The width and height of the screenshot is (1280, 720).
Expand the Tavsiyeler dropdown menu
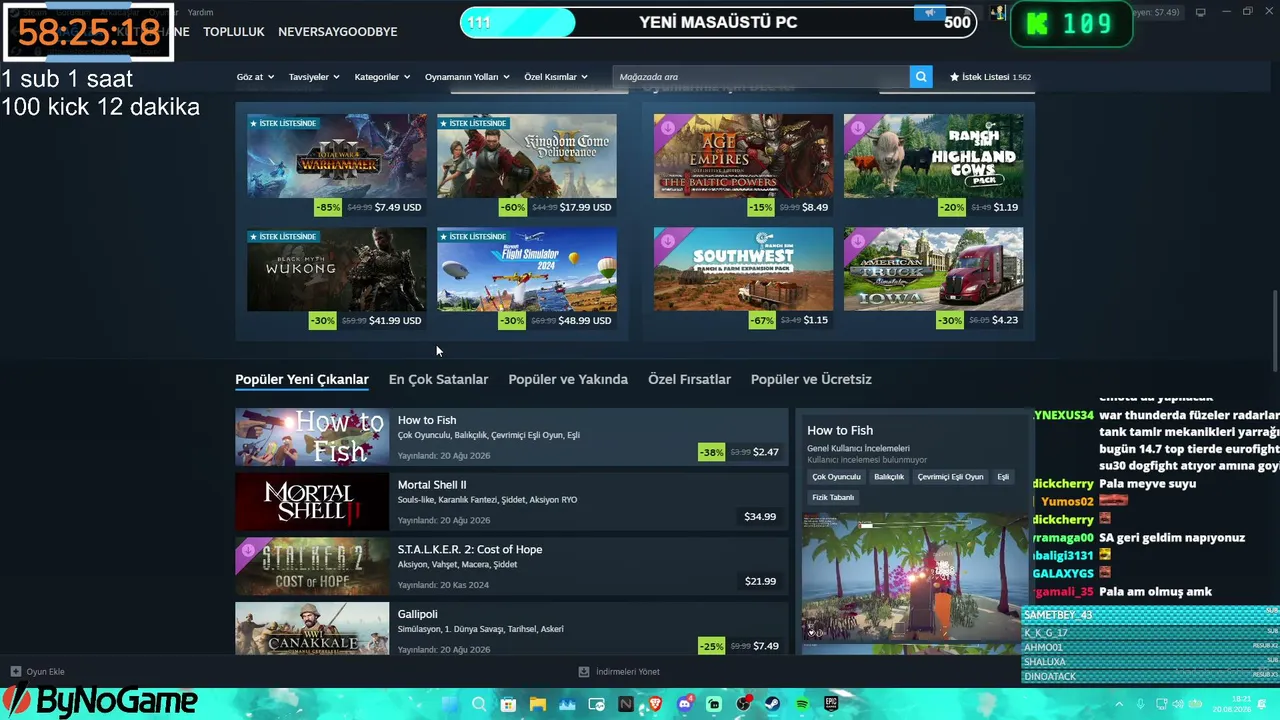[314, 77]
